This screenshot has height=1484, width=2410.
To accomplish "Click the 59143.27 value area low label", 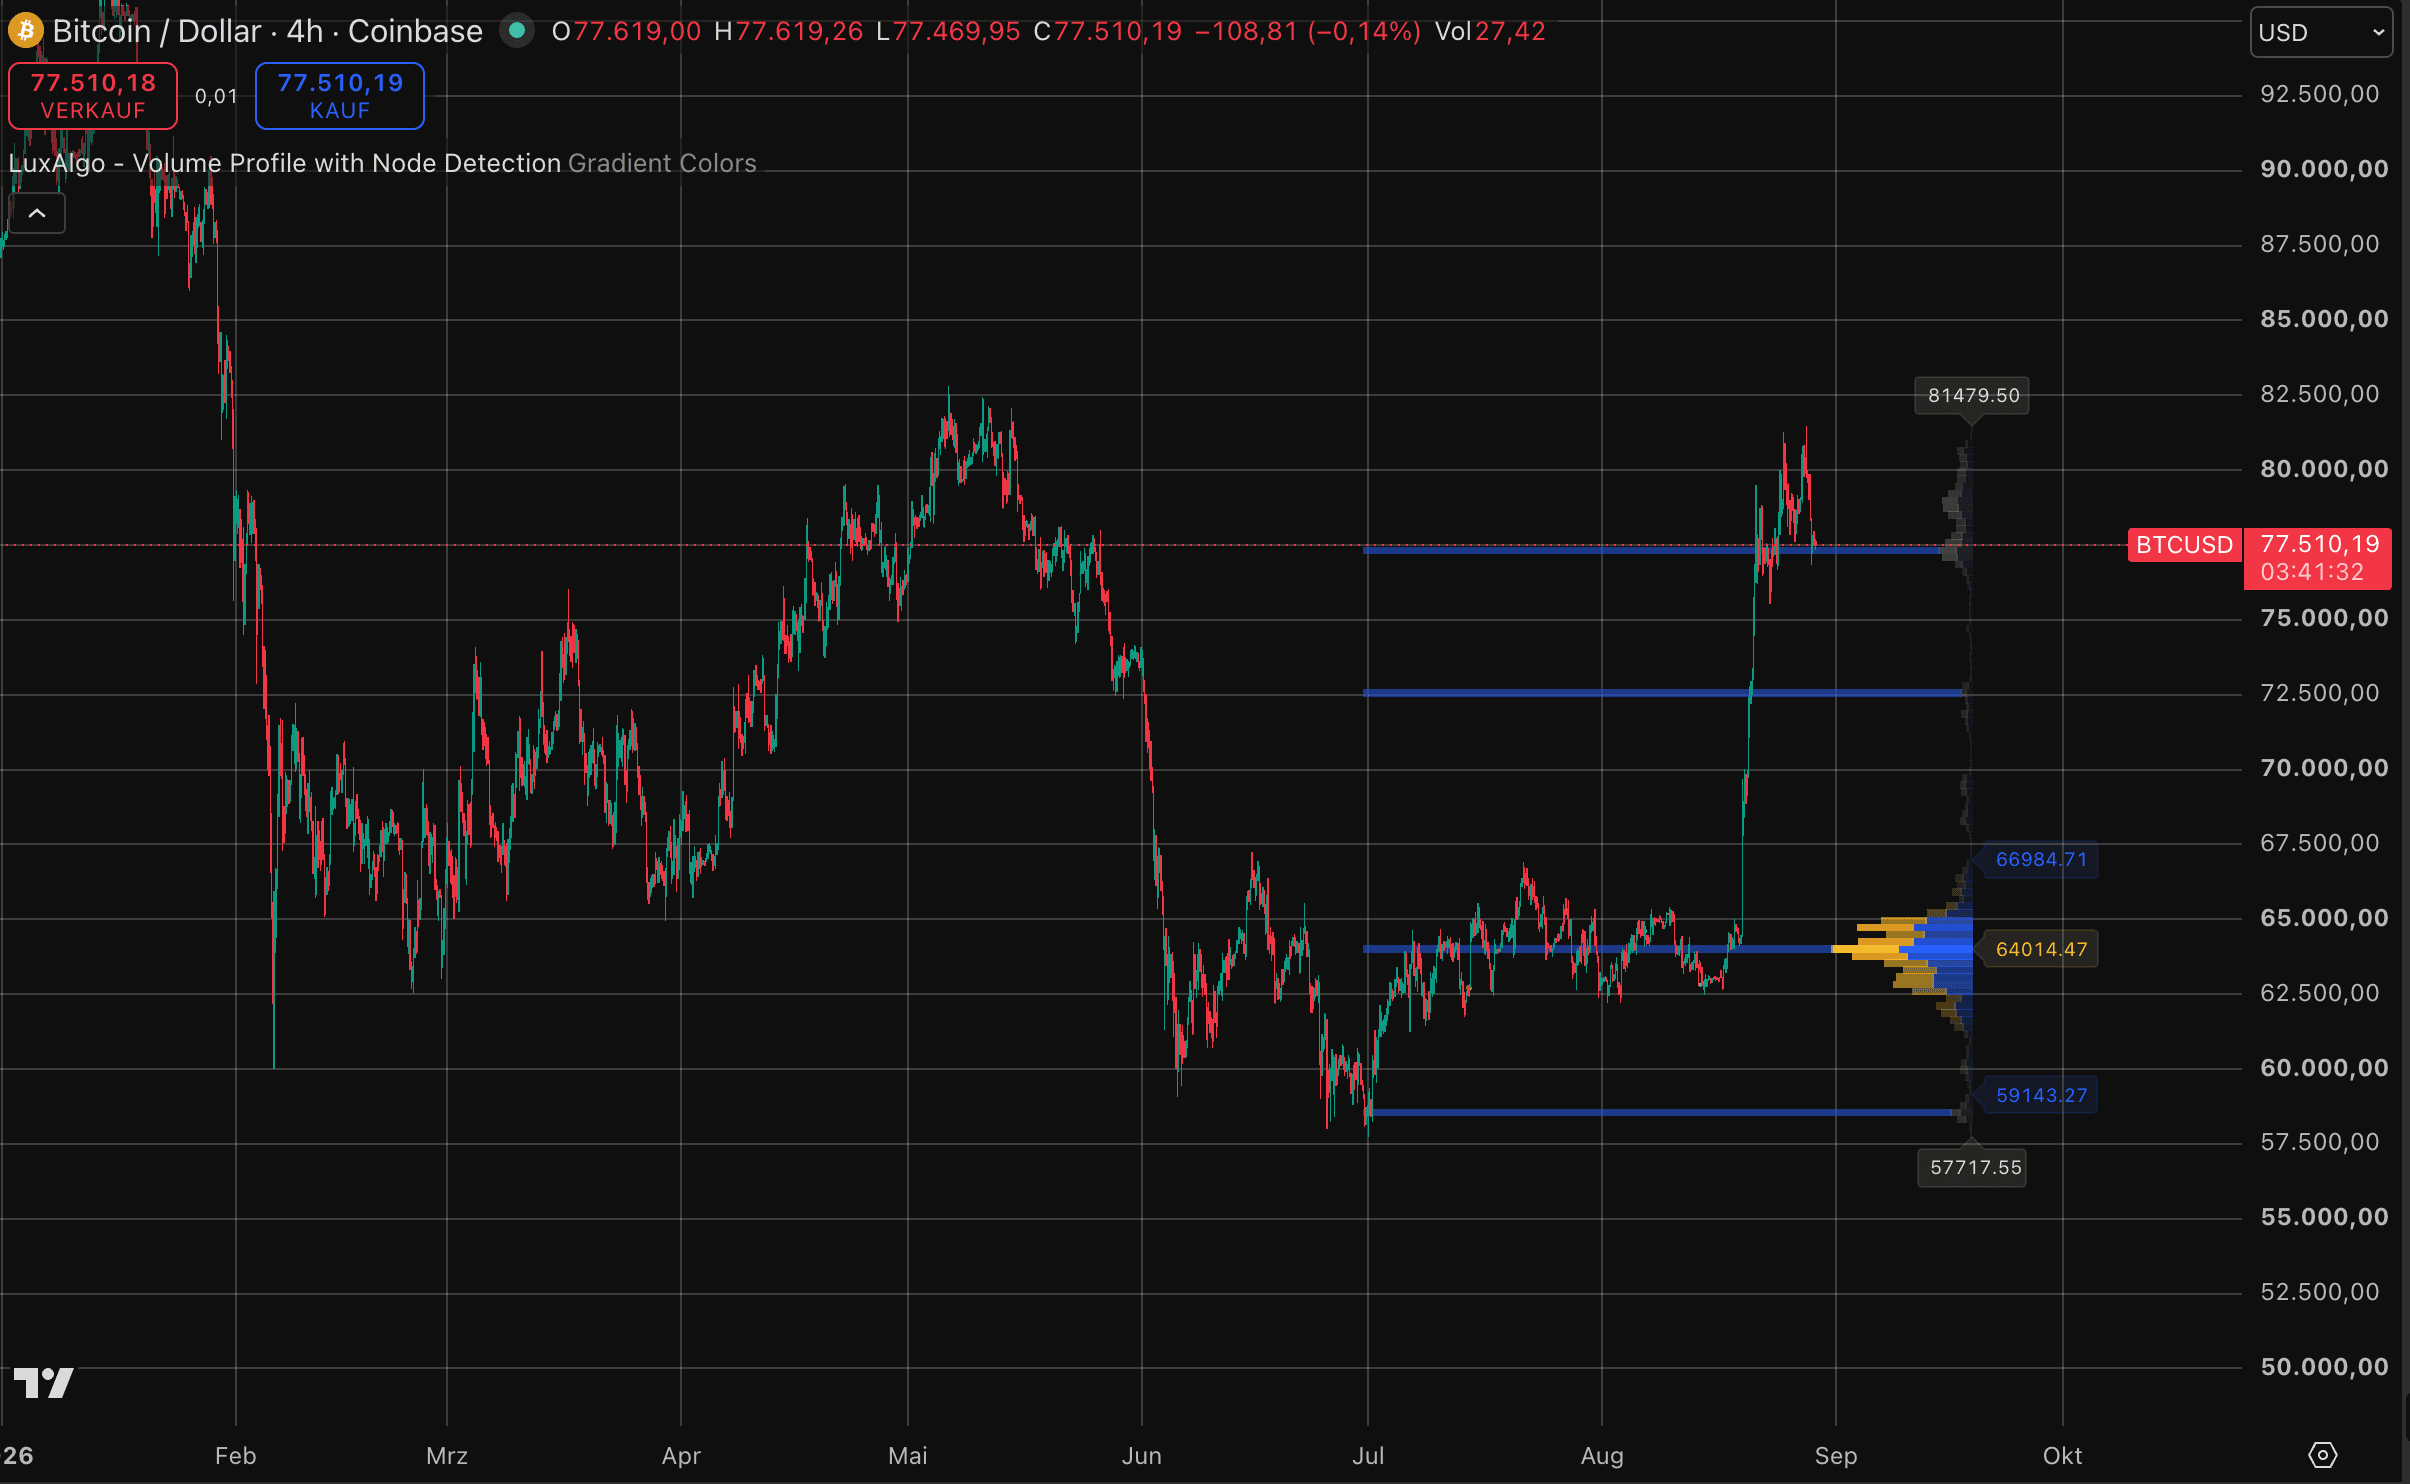I will [x=2041, y=1095].
